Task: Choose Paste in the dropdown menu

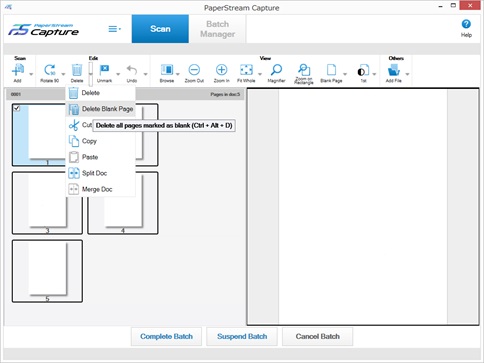Action: point(101,157)
